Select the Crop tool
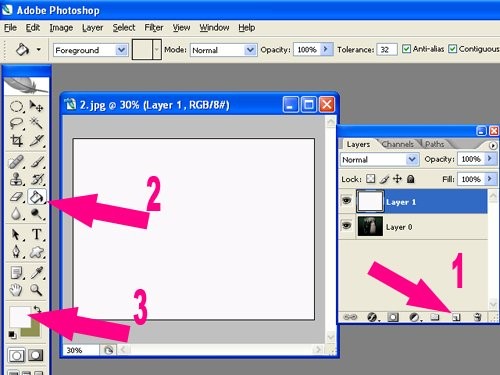Image resolution: width=500 pixels, height=375 pixels. click(x=16, y=140)
